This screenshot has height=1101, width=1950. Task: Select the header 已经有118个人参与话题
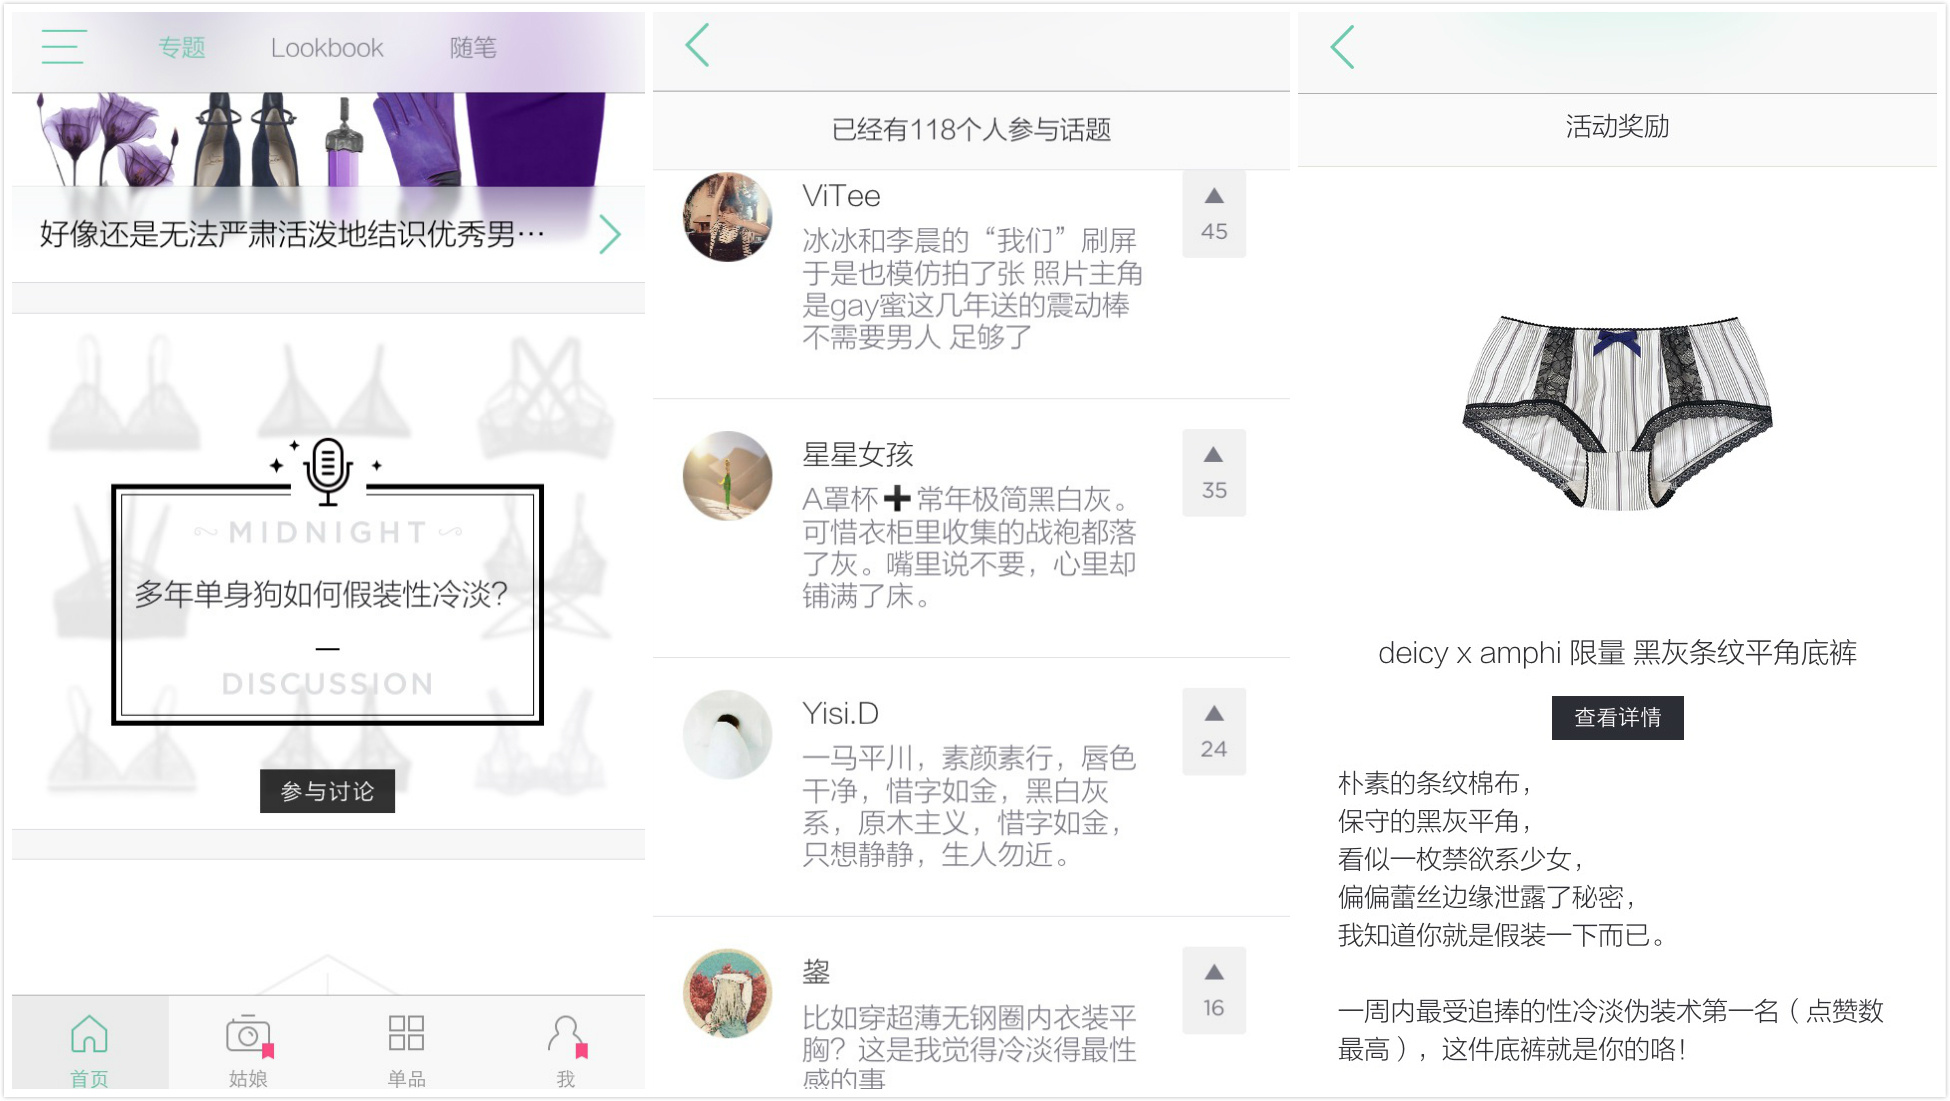coord(971,130)
